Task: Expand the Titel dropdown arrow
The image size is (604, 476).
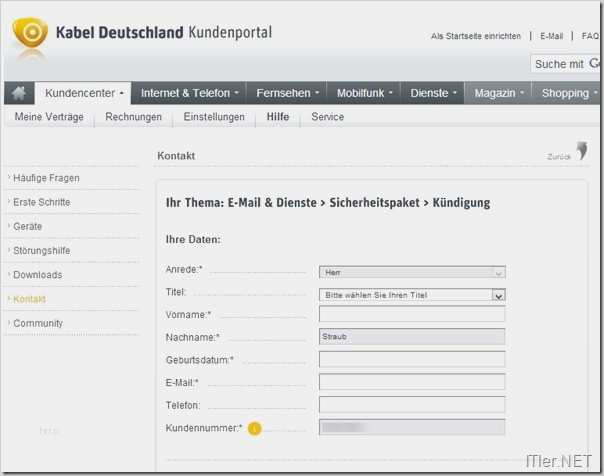Action: pos(498,296)
